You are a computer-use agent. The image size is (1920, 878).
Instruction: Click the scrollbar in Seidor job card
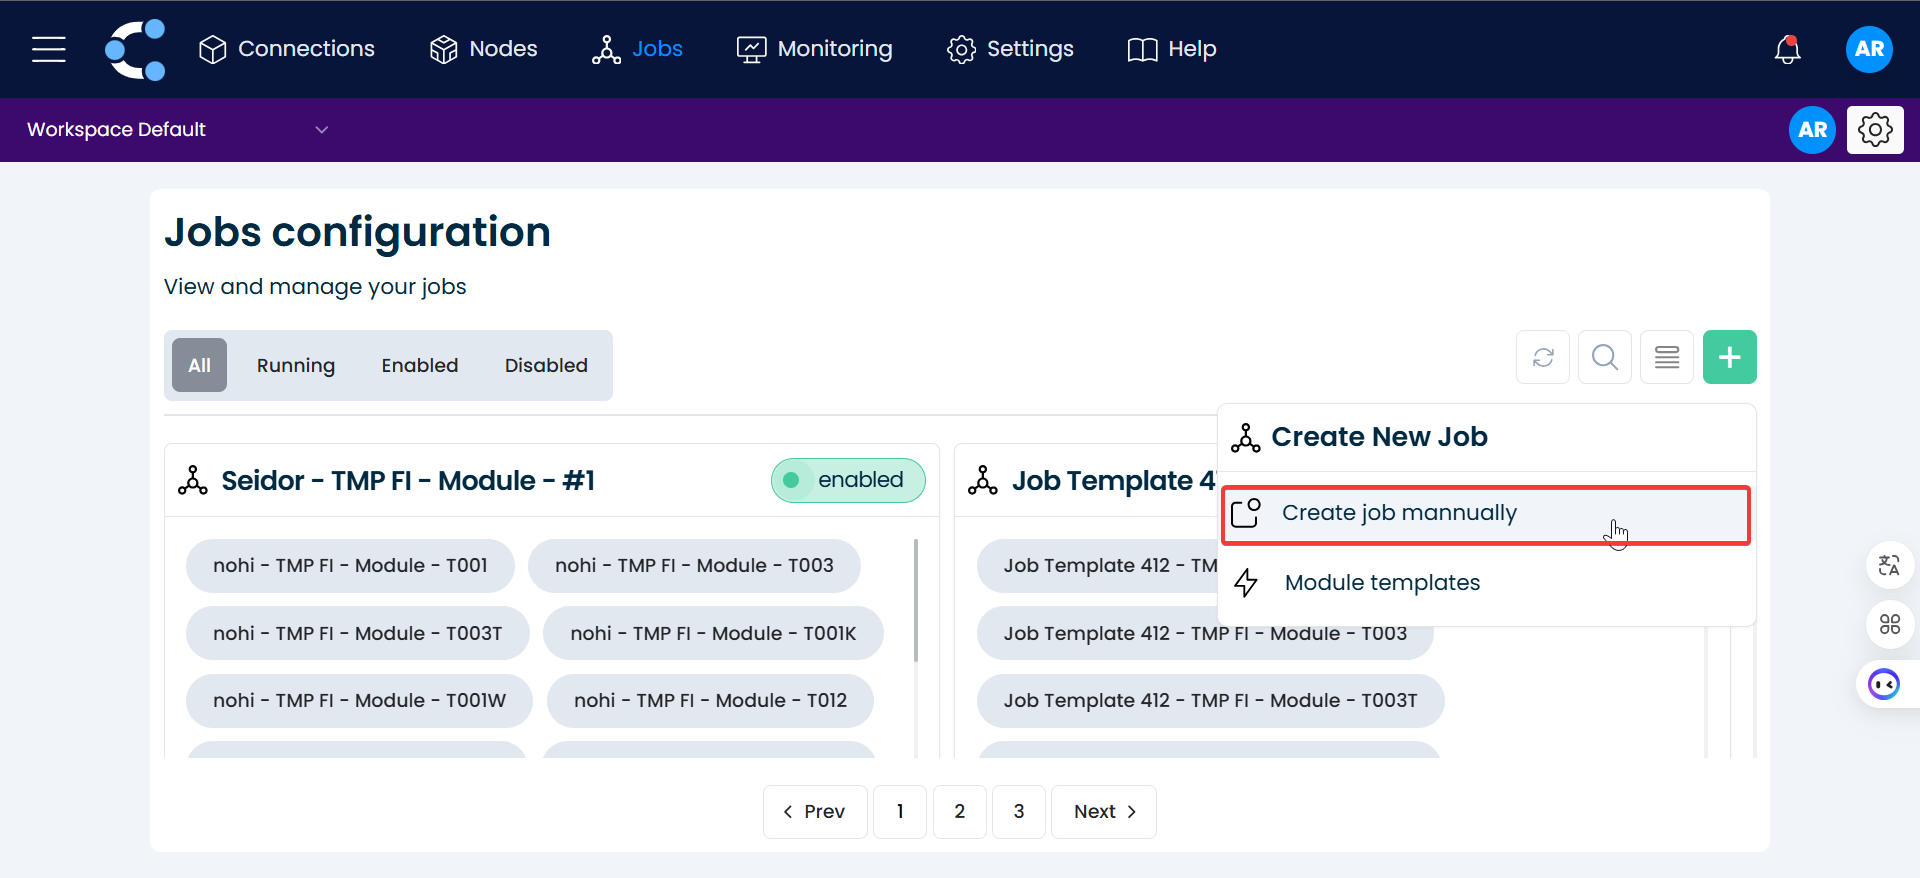click(x=916, y=600)
